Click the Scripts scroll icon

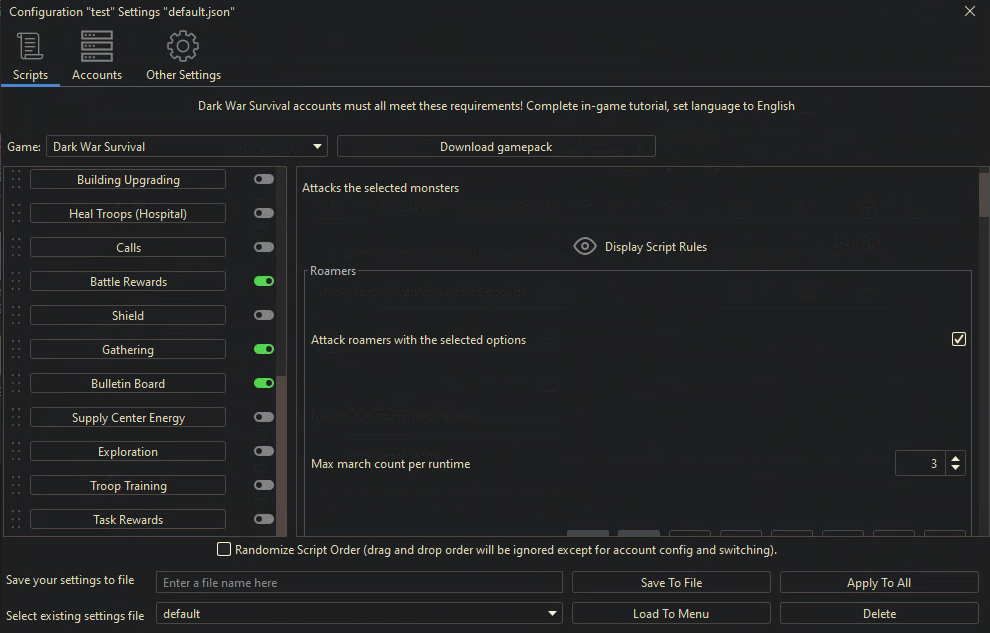(x=30, y=46)
